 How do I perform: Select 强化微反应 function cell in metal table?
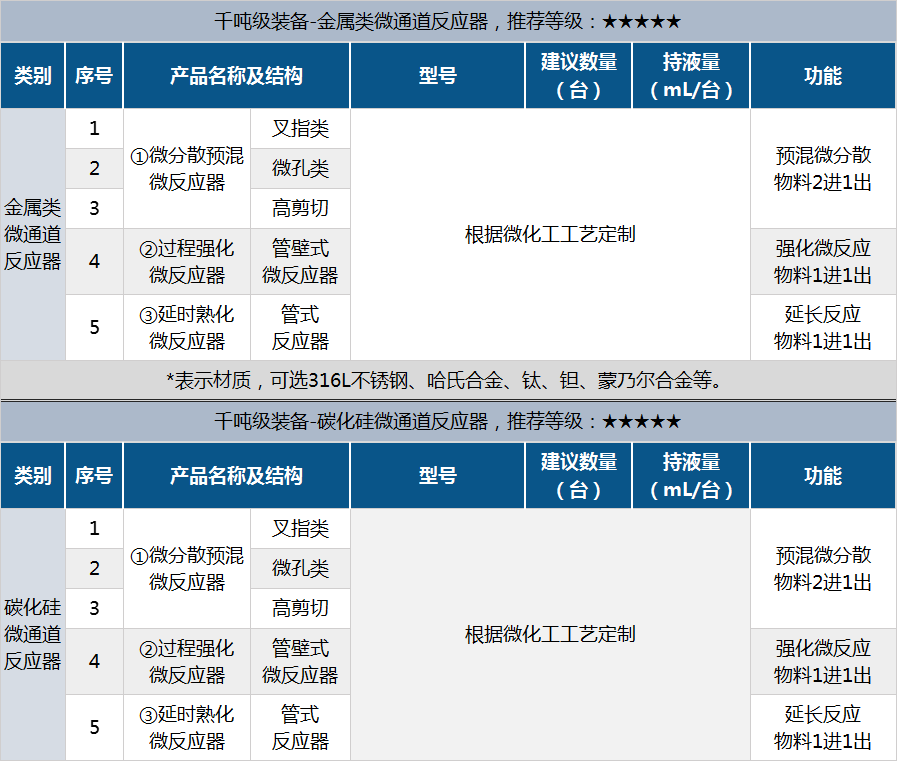(823, 261)
